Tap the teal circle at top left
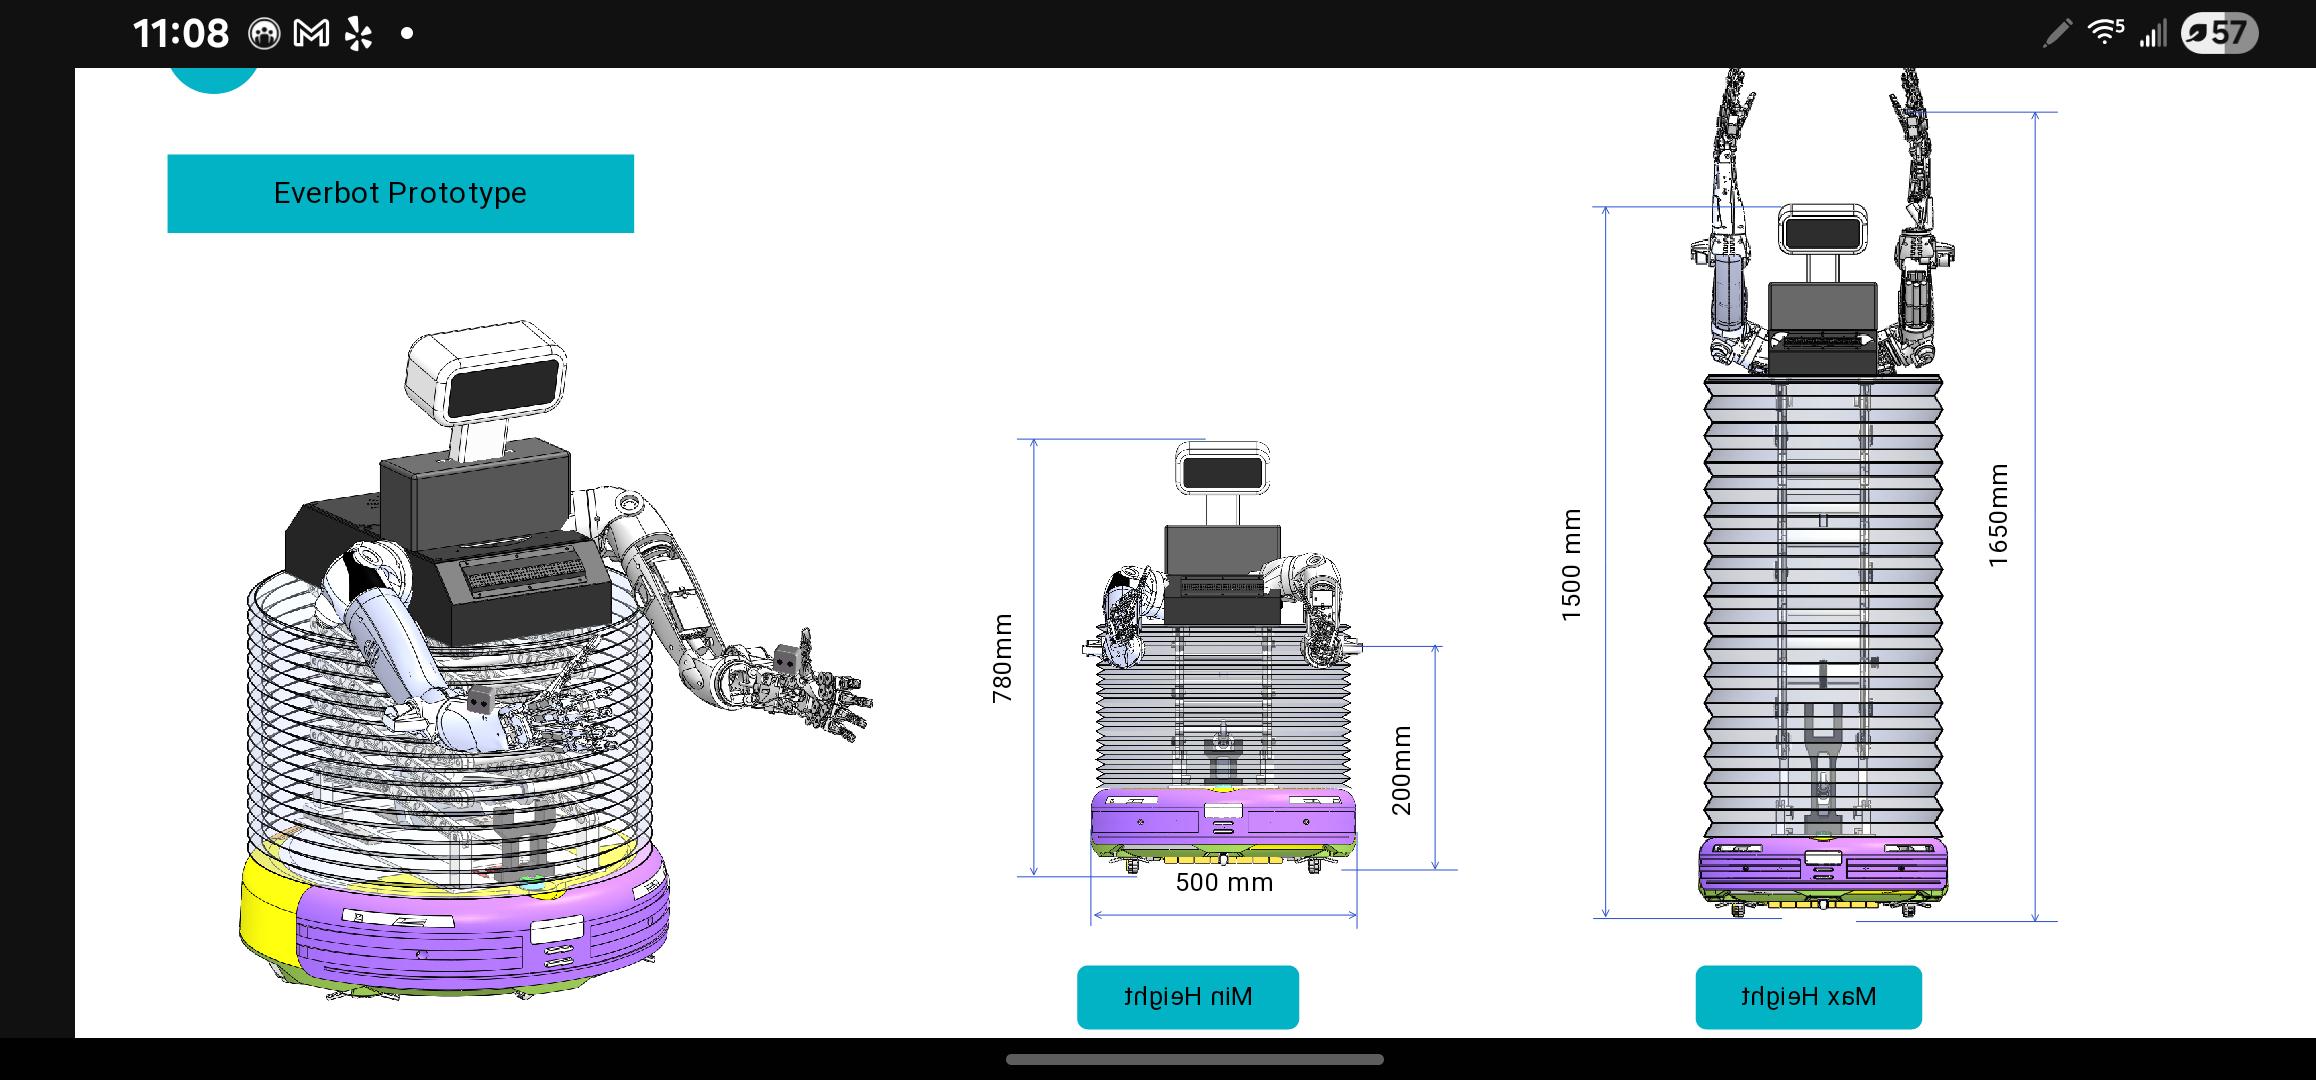Image resolution: width=2316 pixels, height=1080 pixels. coord(214,80)
